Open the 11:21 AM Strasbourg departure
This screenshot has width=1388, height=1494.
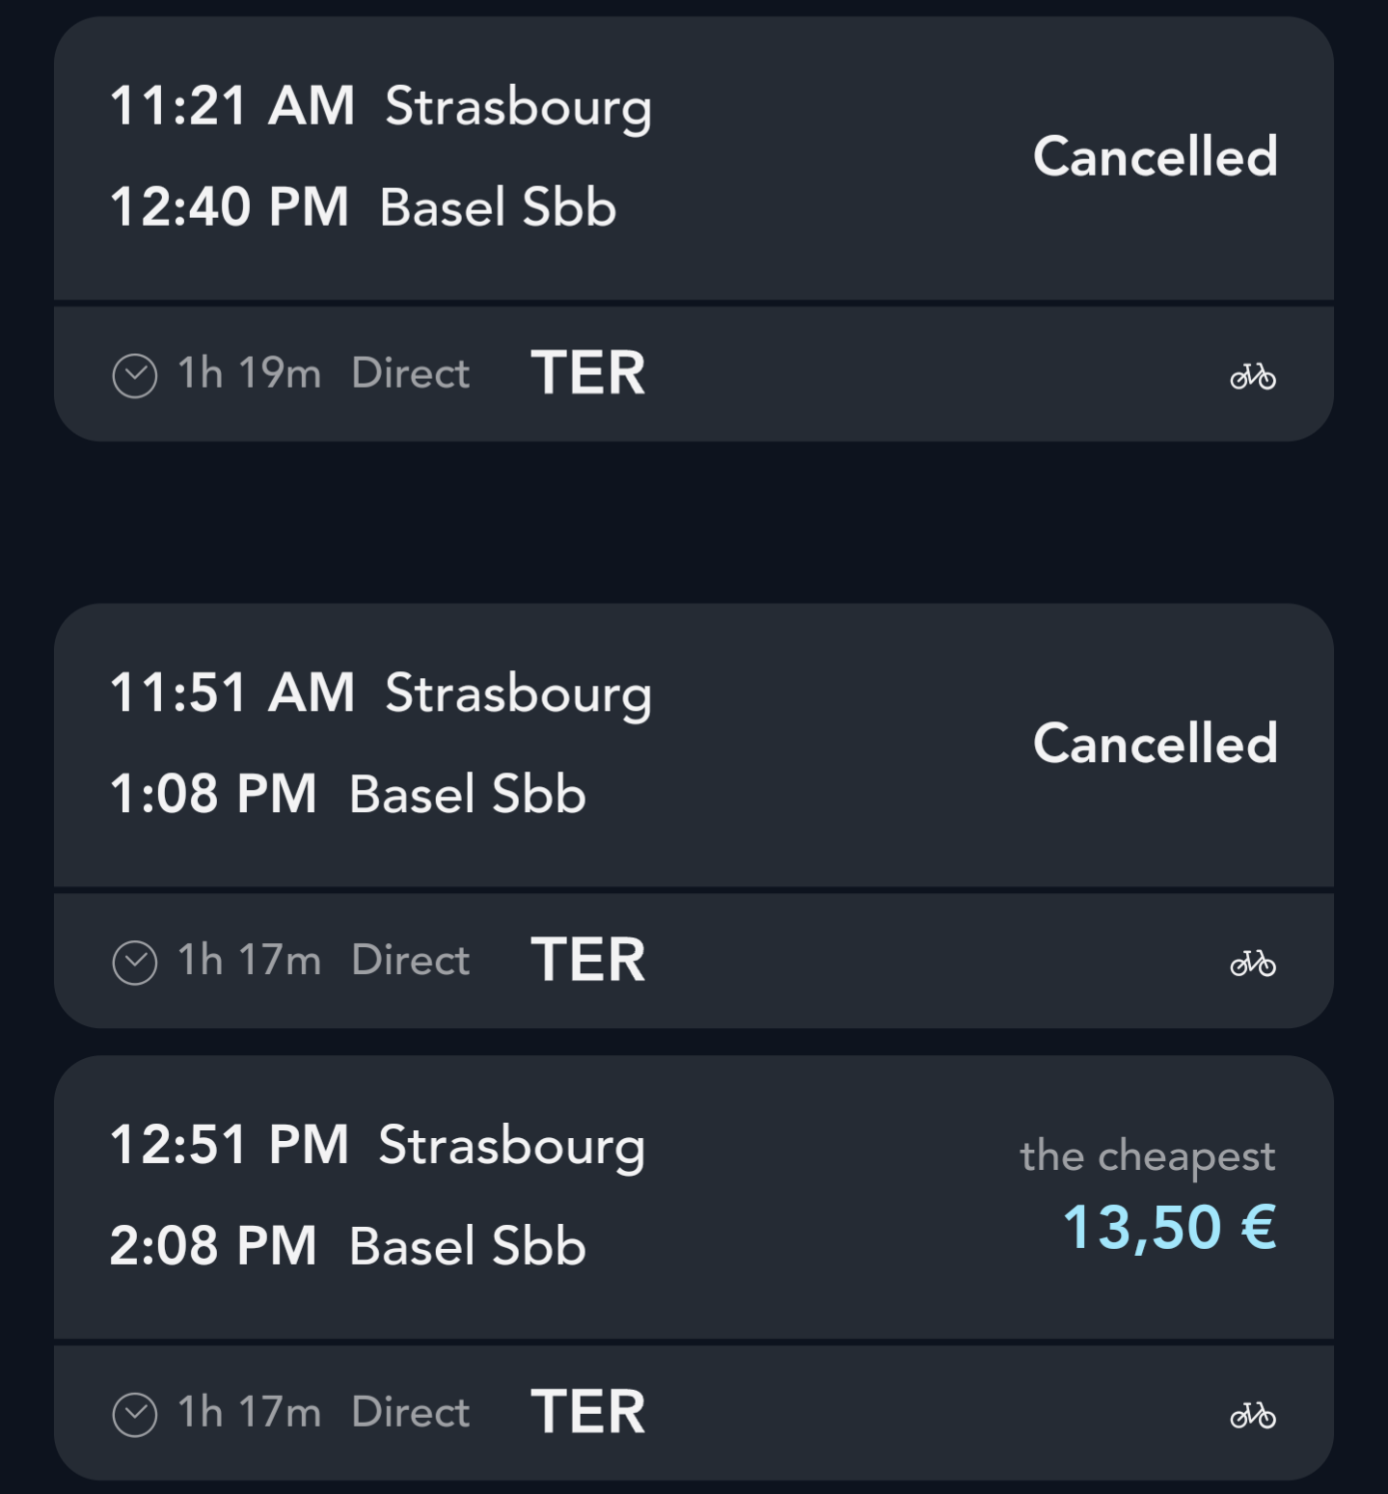tap(380, 106)
